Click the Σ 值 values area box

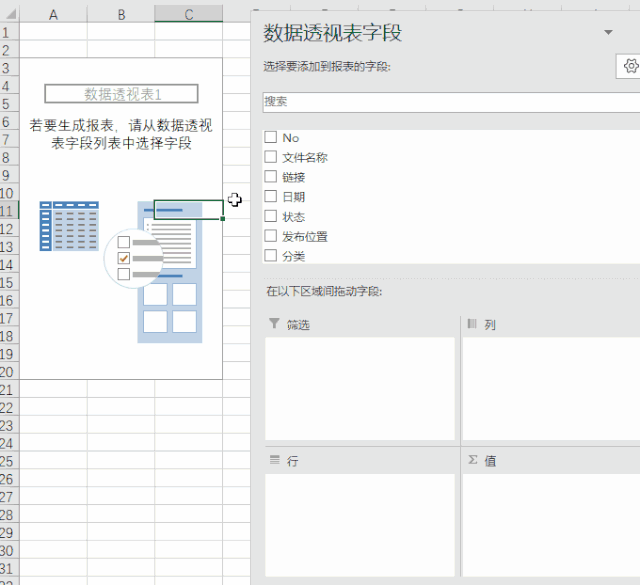tap(551, 525)
